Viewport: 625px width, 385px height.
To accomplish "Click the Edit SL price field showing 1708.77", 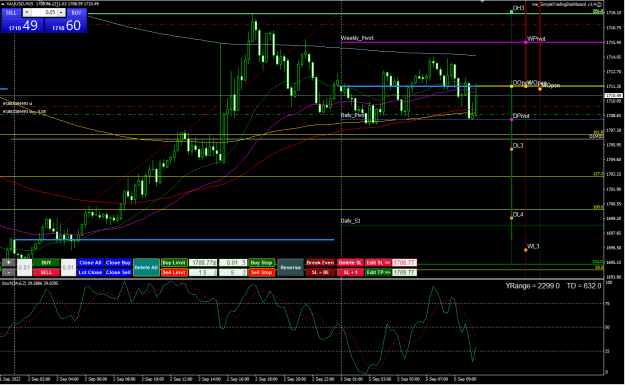I will click(x=405, y=263).
